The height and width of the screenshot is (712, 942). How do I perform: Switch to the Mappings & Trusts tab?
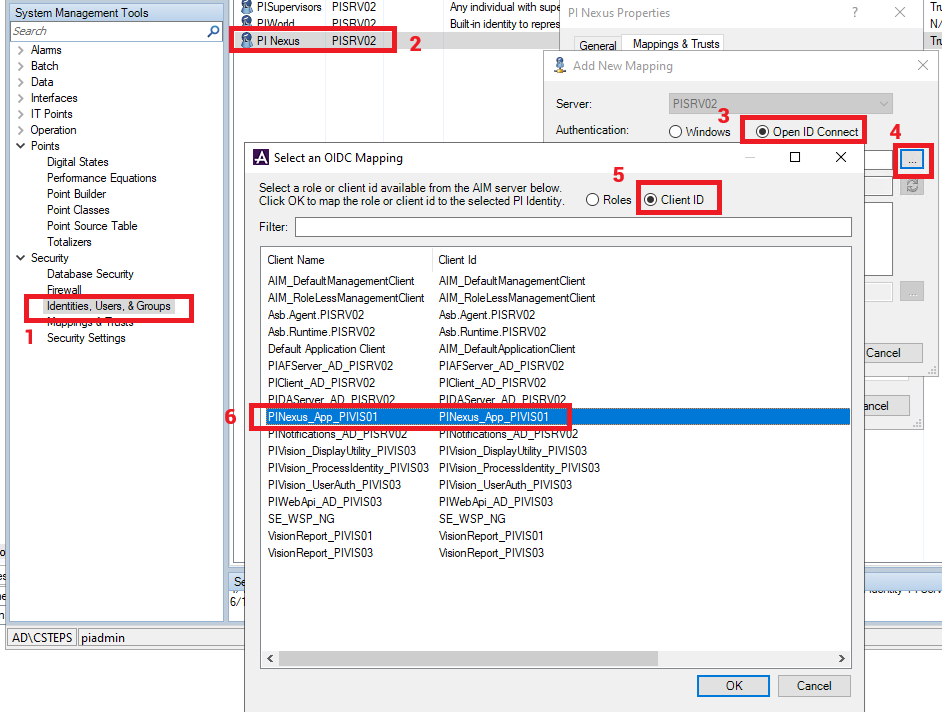(676, 44)
